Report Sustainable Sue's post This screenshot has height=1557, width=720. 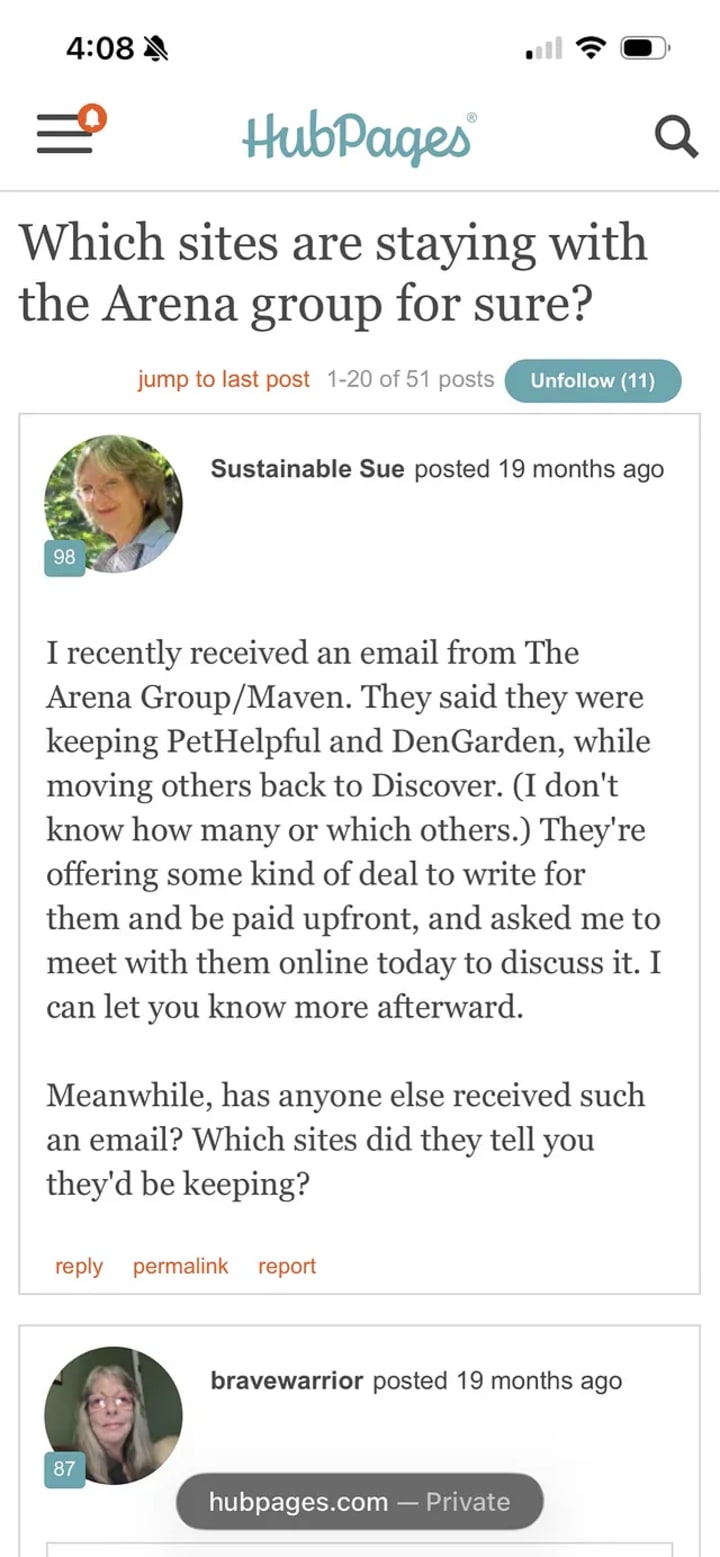point(287,1266)
